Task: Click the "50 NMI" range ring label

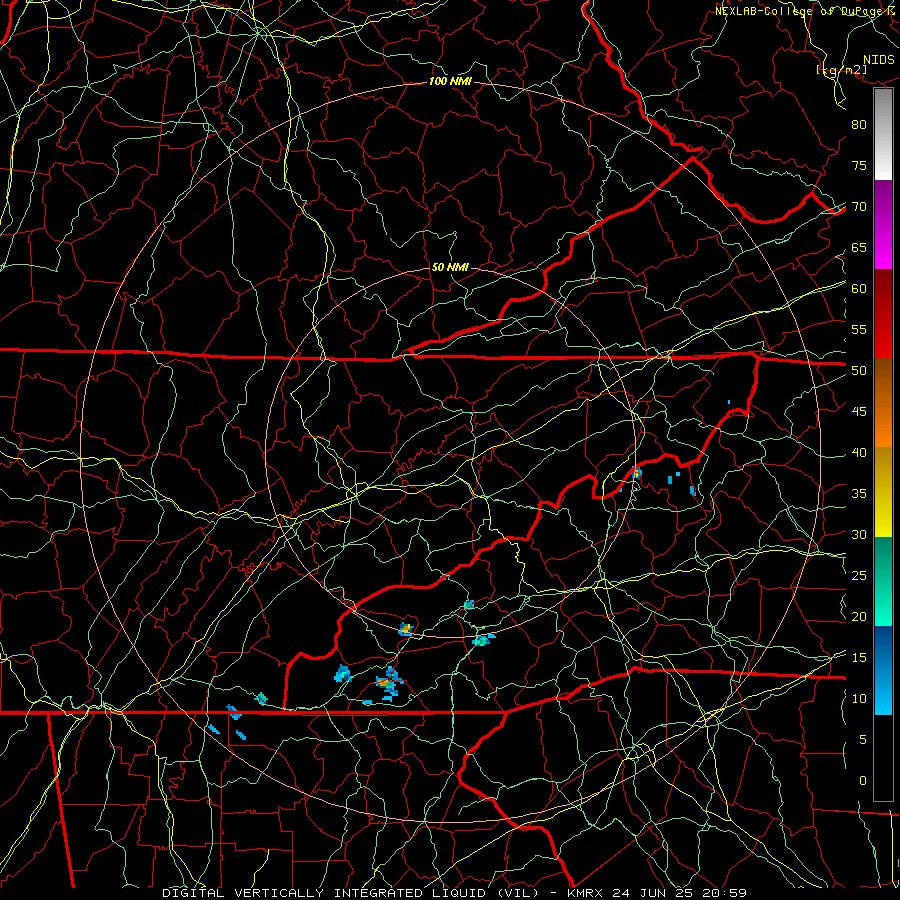Action: pyautogui.click(x=449, y=267)
